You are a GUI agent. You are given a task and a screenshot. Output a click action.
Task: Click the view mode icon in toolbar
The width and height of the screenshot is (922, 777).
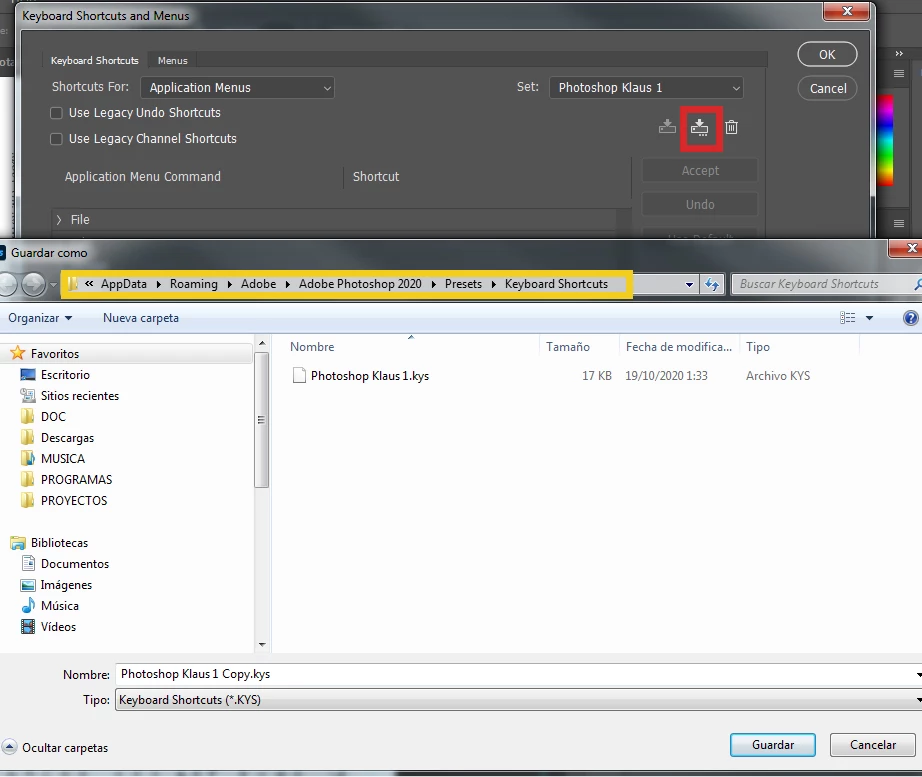point(847,318)
